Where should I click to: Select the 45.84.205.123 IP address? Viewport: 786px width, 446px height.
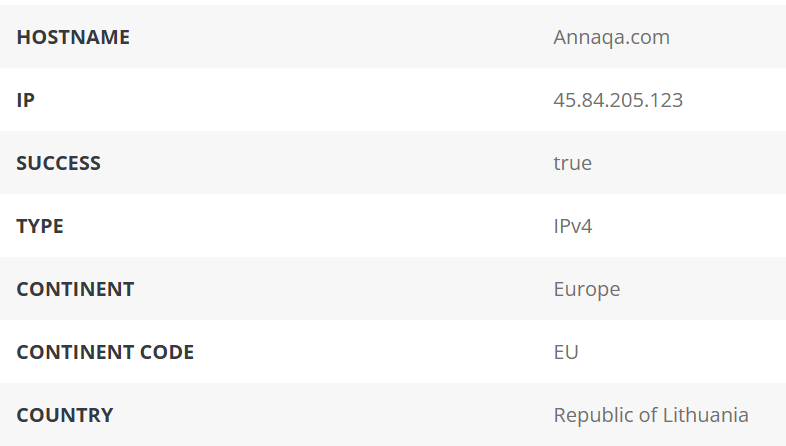point(618,100)
